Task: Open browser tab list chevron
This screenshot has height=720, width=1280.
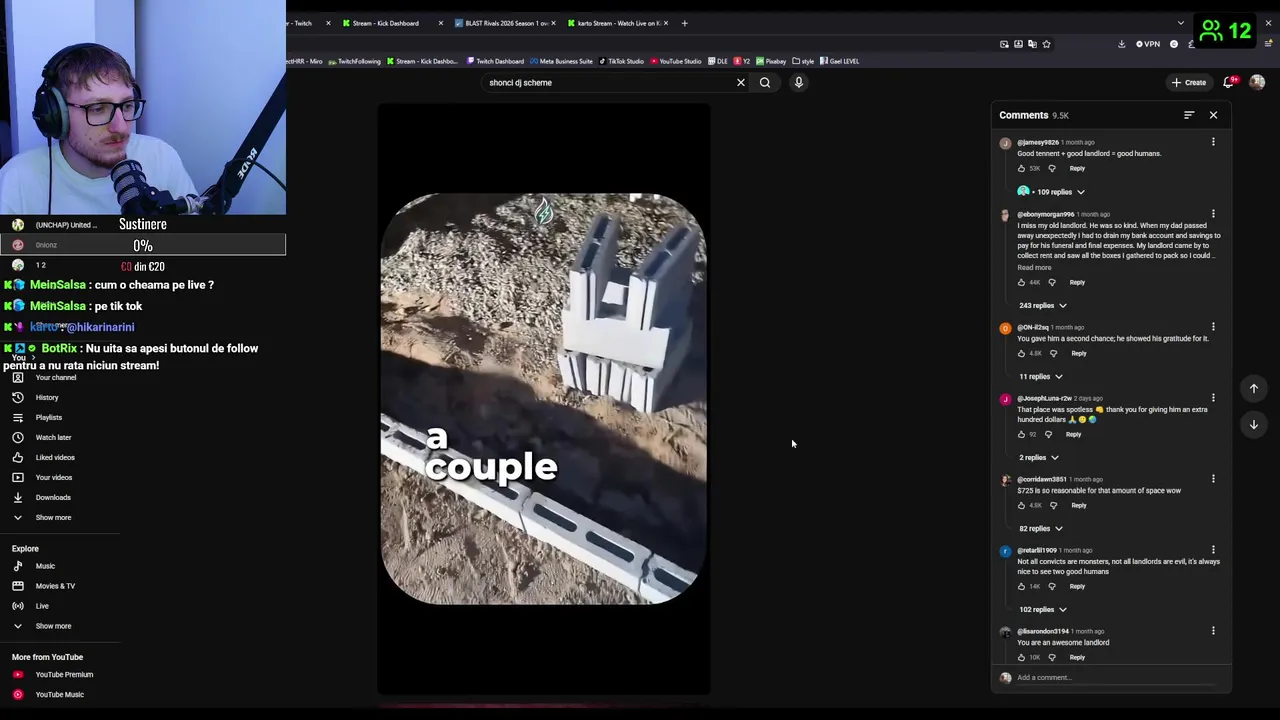Action: click(1181, 23)
